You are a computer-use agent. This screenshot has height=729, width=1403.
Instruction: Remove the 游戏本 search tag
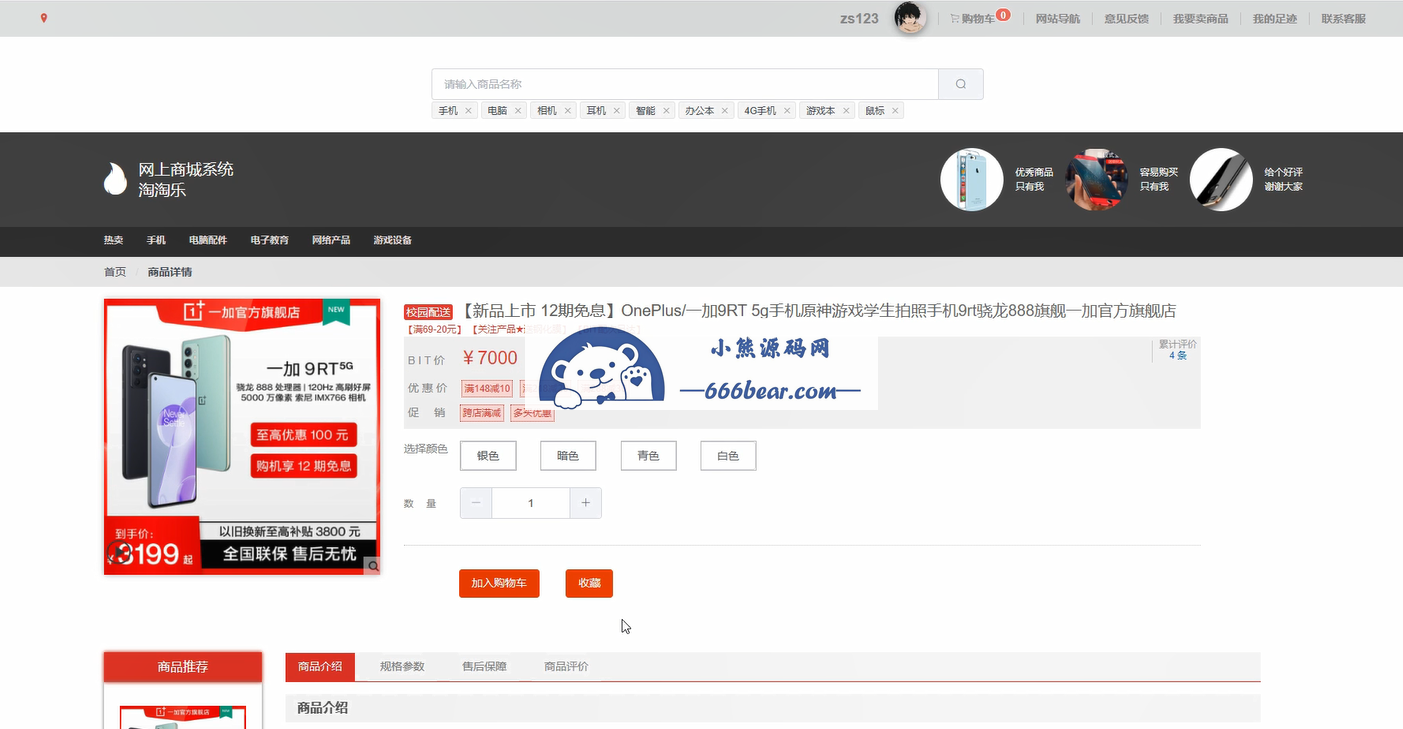coord(846,111)
